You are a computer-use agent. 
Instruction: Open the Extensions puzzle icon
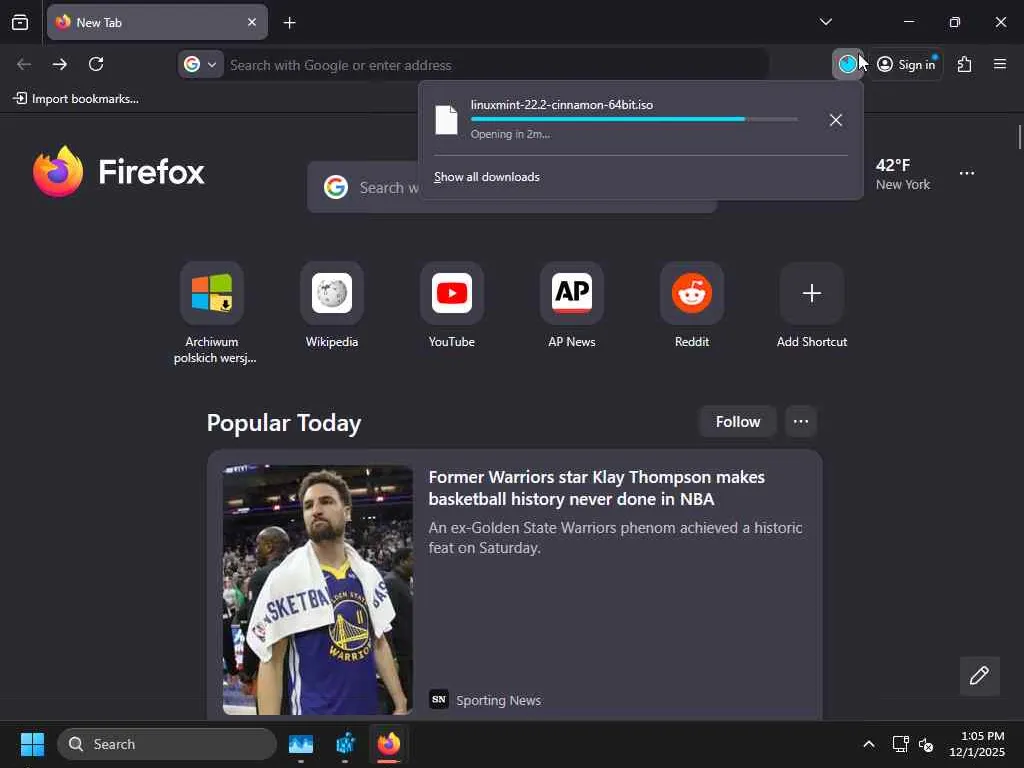(964, 64)
